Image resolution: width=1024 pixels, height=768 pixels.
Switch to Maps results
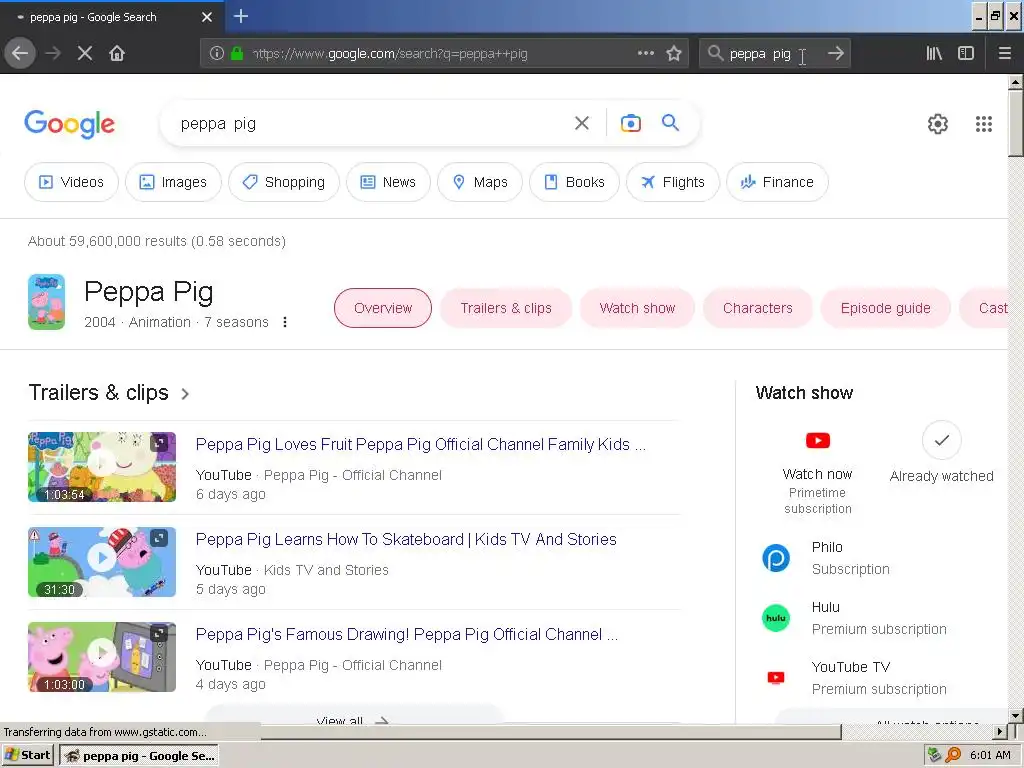(x=479, y=182)
